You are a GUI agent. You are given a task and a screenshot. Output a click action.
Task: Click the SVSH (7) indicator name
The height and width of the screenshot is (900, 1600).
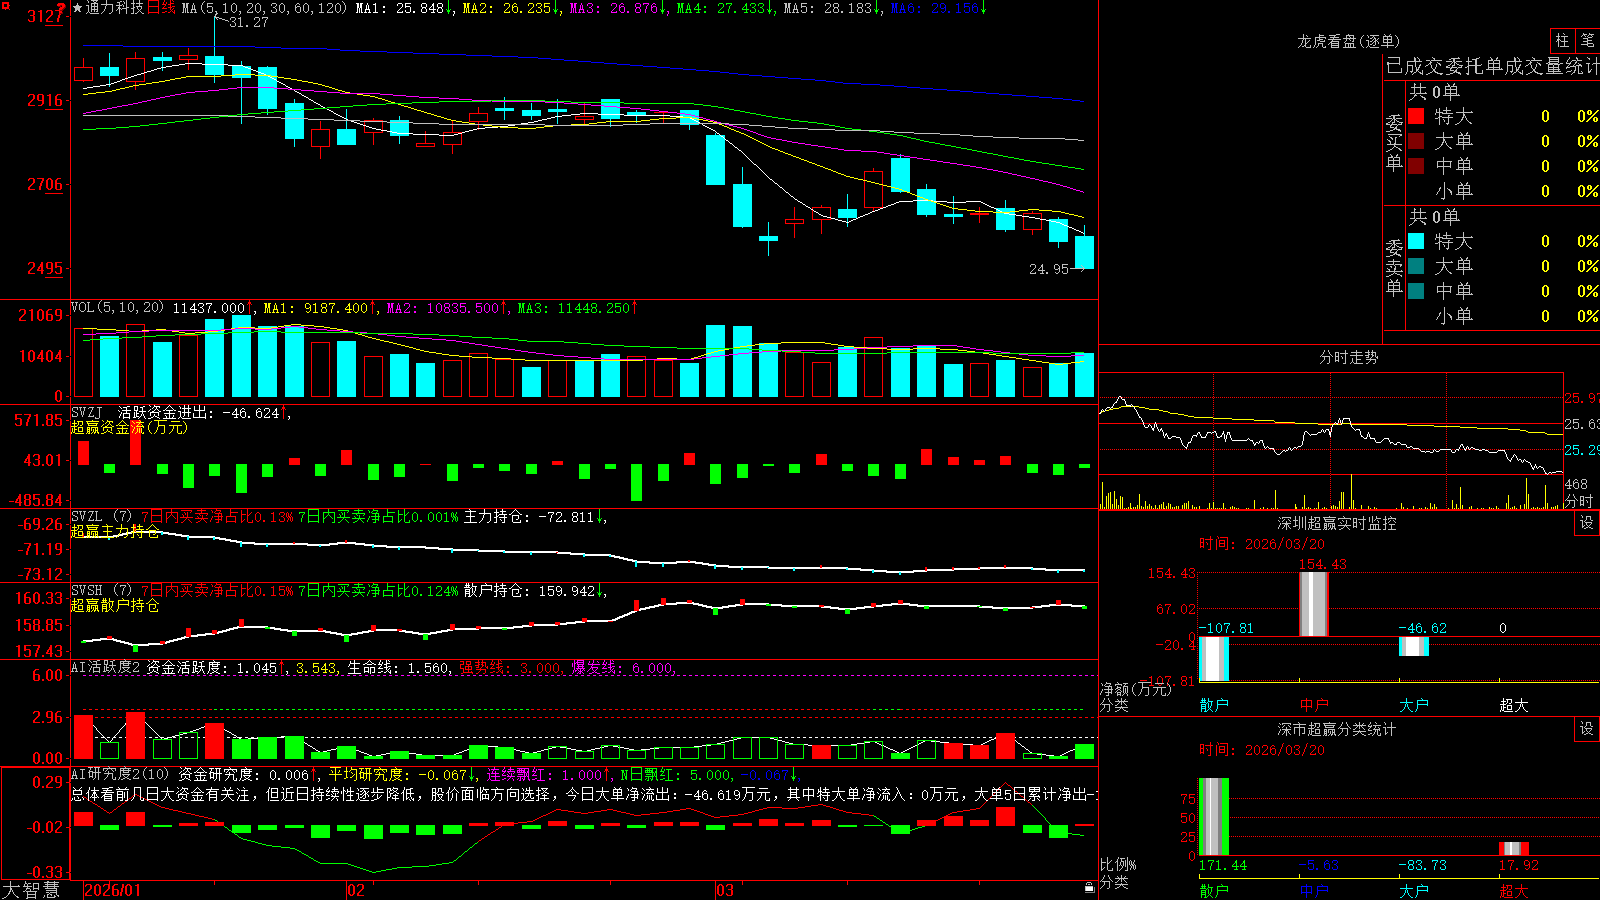pyautogui.click(x=101, y=591)
